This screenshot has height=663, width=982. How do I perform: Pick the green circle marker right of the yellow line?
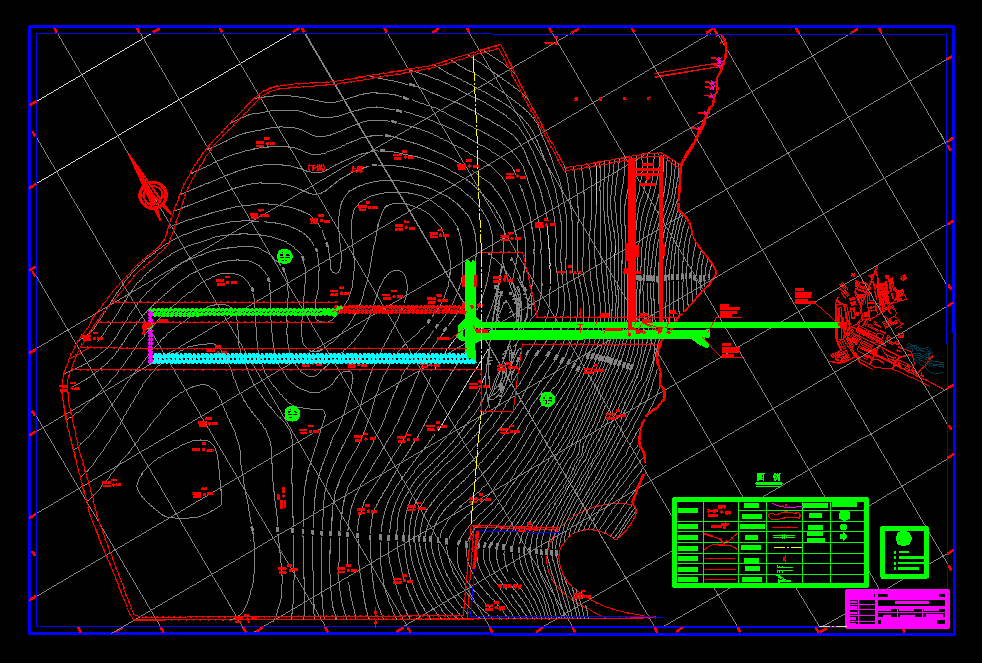[547, 399]
